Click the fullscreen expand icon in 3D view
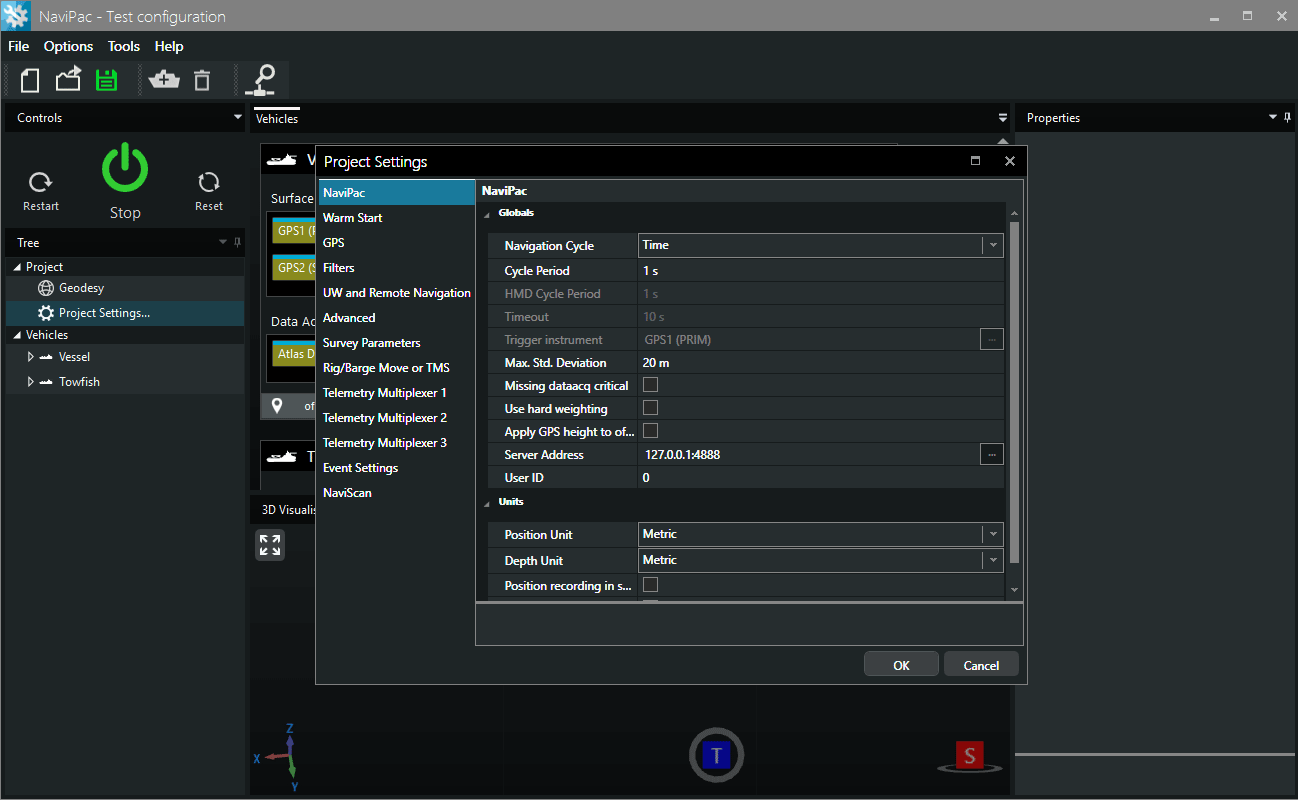 pos(270,545)
